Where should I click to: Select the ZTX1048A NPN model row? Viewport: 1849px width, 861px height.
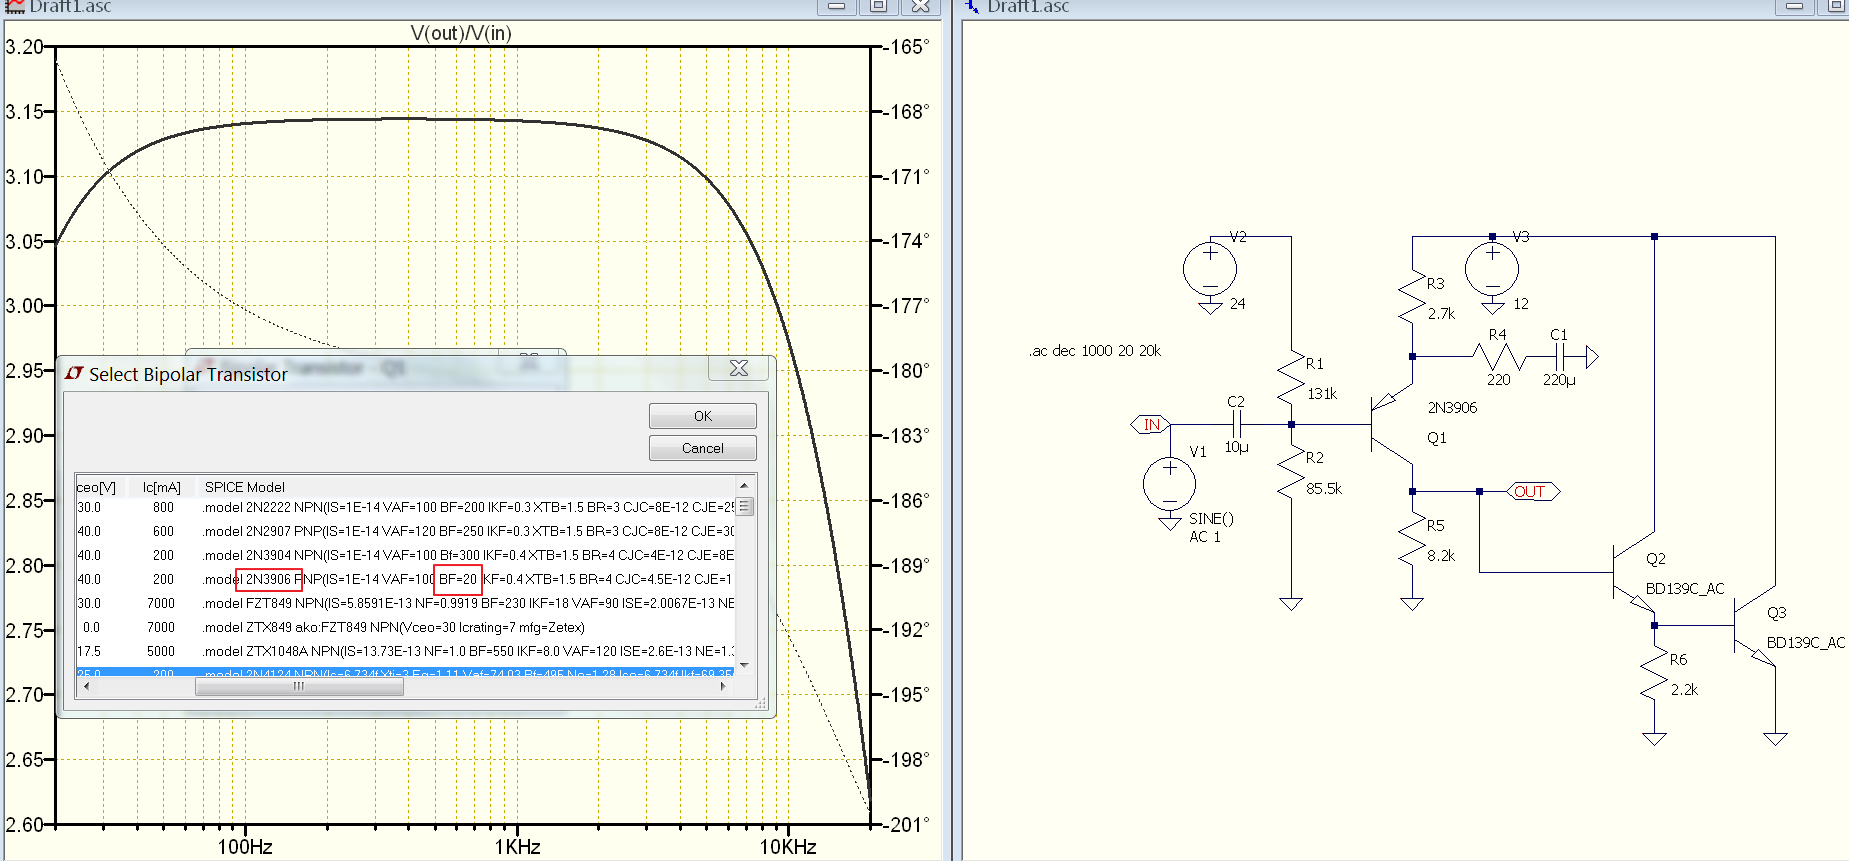(406, 651)
